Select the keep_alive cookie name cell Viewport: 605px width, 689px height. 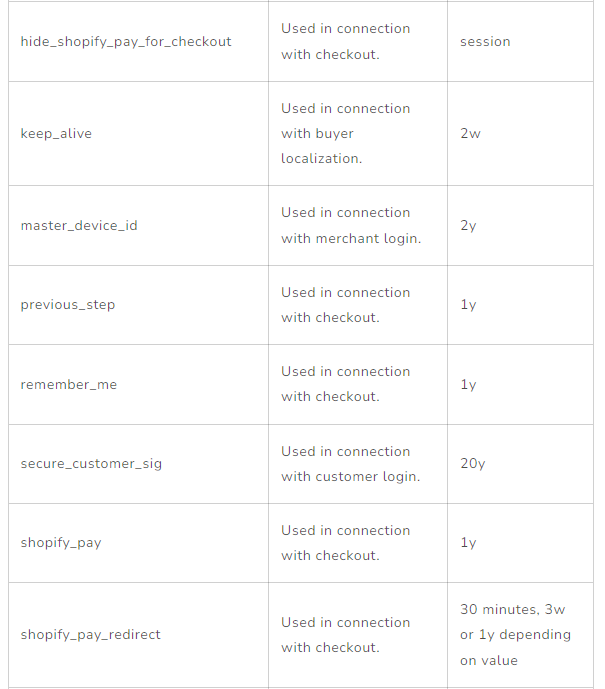coord(56,134)
